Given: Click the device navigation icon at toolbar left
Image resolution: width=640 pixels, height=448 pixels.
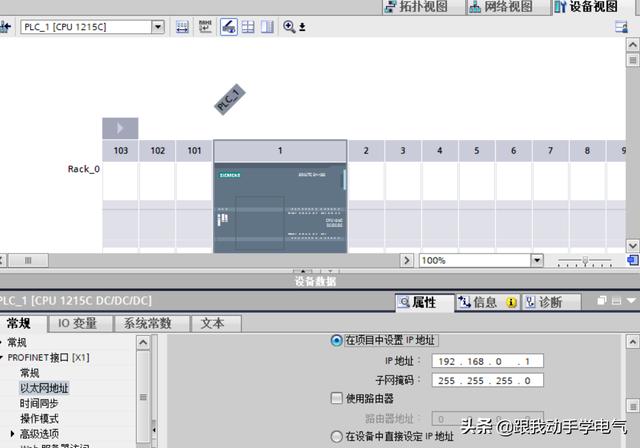Looking at the screenshot, I should pyautogui.click(x=5, y=27).
